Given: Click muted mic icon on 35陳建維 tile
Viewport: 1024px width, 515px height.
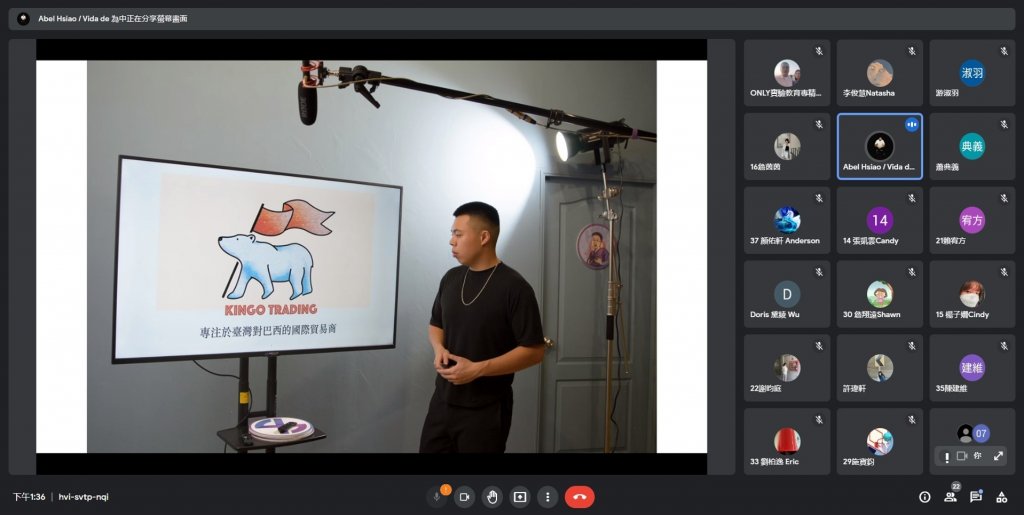Looking at the screenshot, I should 1004,346.
